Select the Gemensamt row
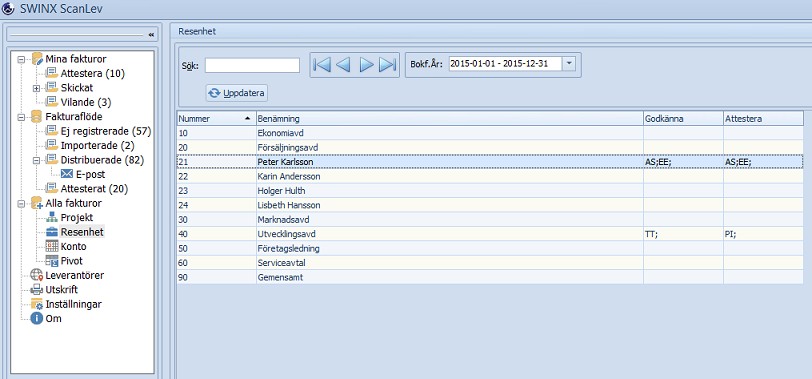Image resolution: width=812 pixels, height=379 pixels. click(490, 278)
